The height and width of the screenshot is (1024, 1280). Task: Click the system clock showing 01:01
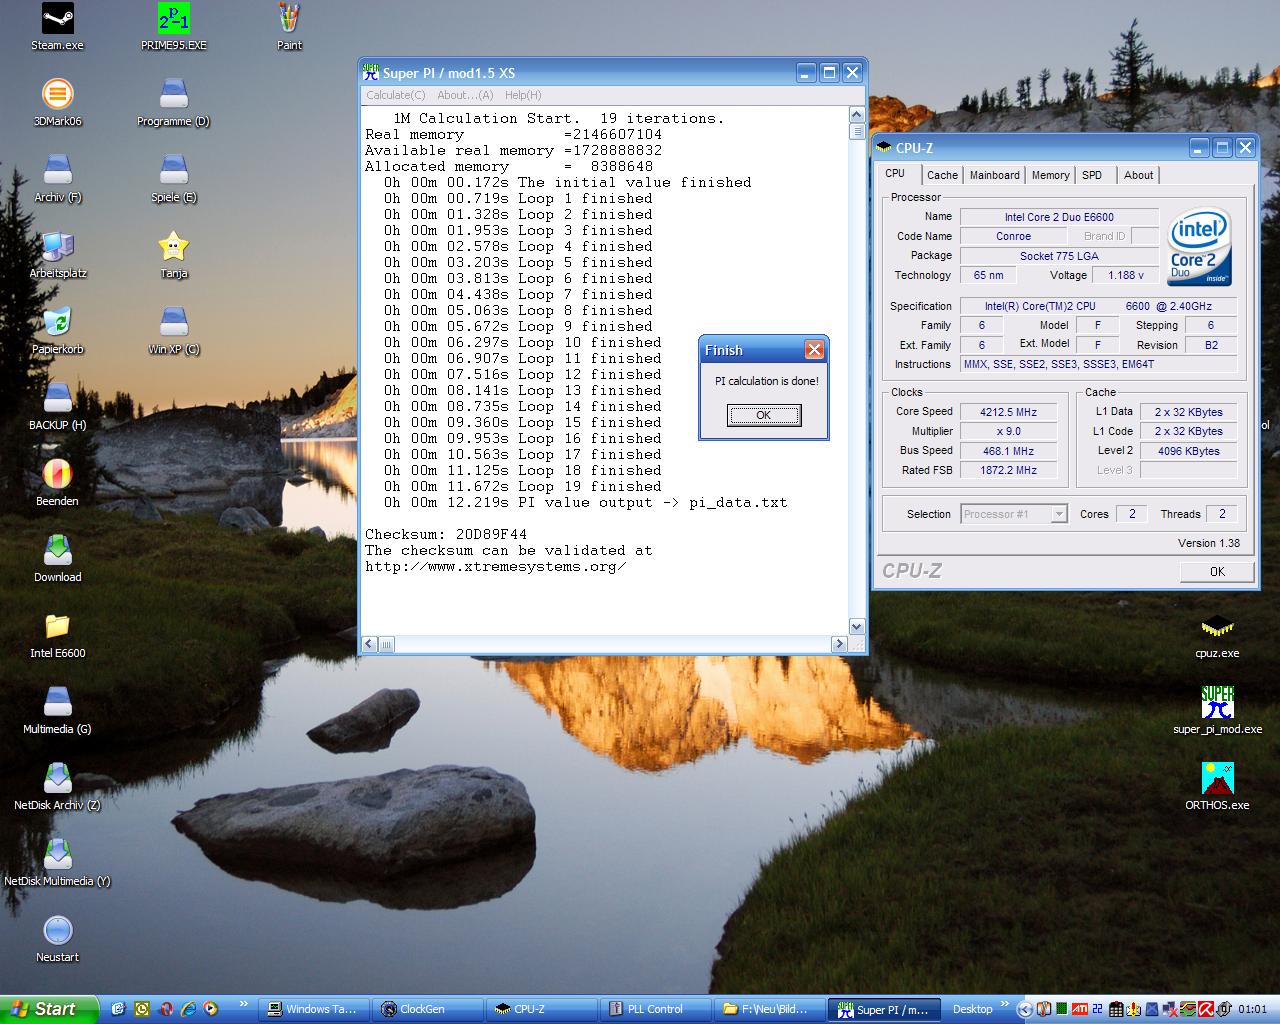click(1252, 1009)
